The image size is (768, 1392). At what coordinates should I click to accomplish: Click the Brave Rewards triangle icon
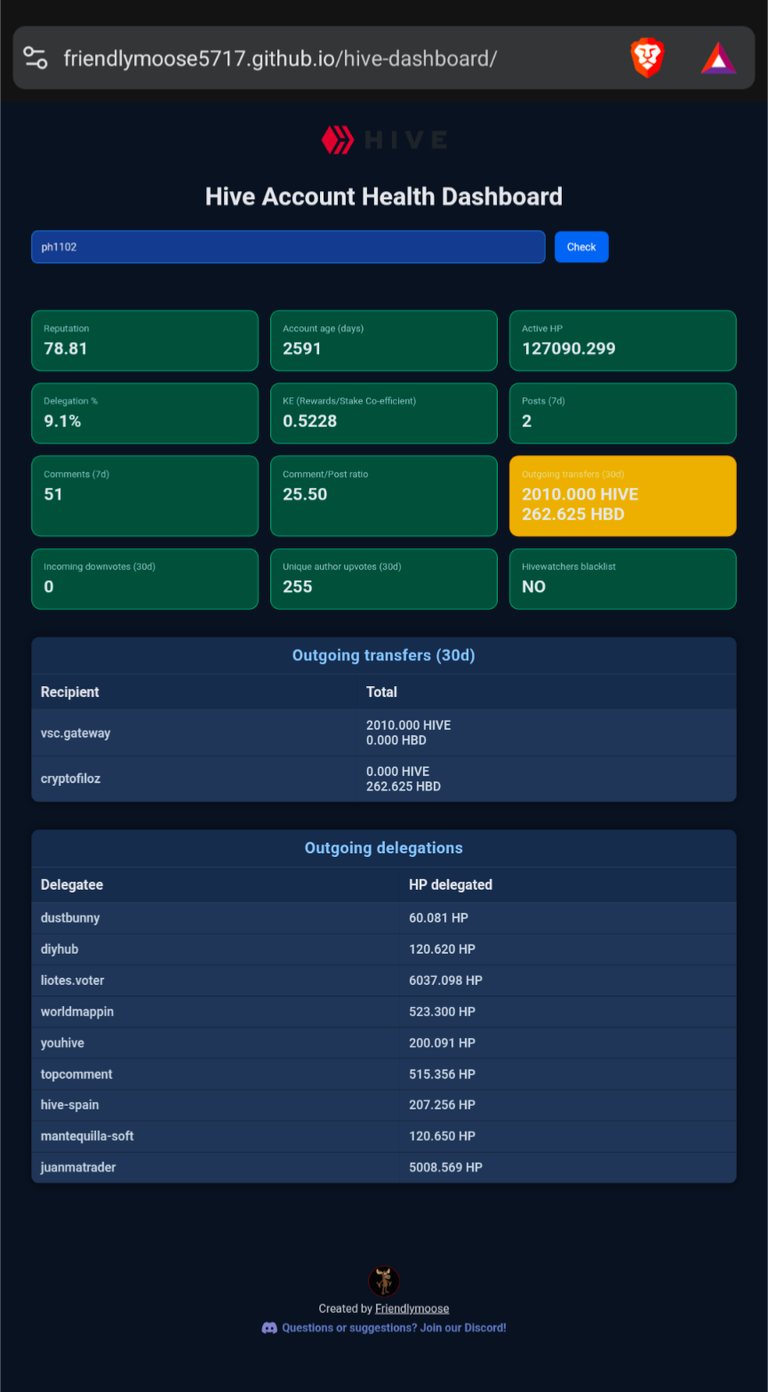coord(718,58)
